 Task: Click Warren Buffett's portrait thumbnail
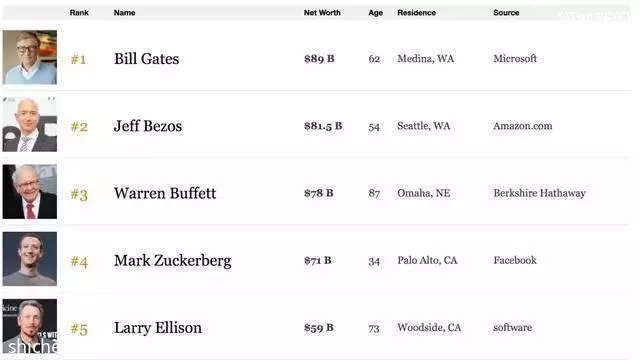(30, 192)
